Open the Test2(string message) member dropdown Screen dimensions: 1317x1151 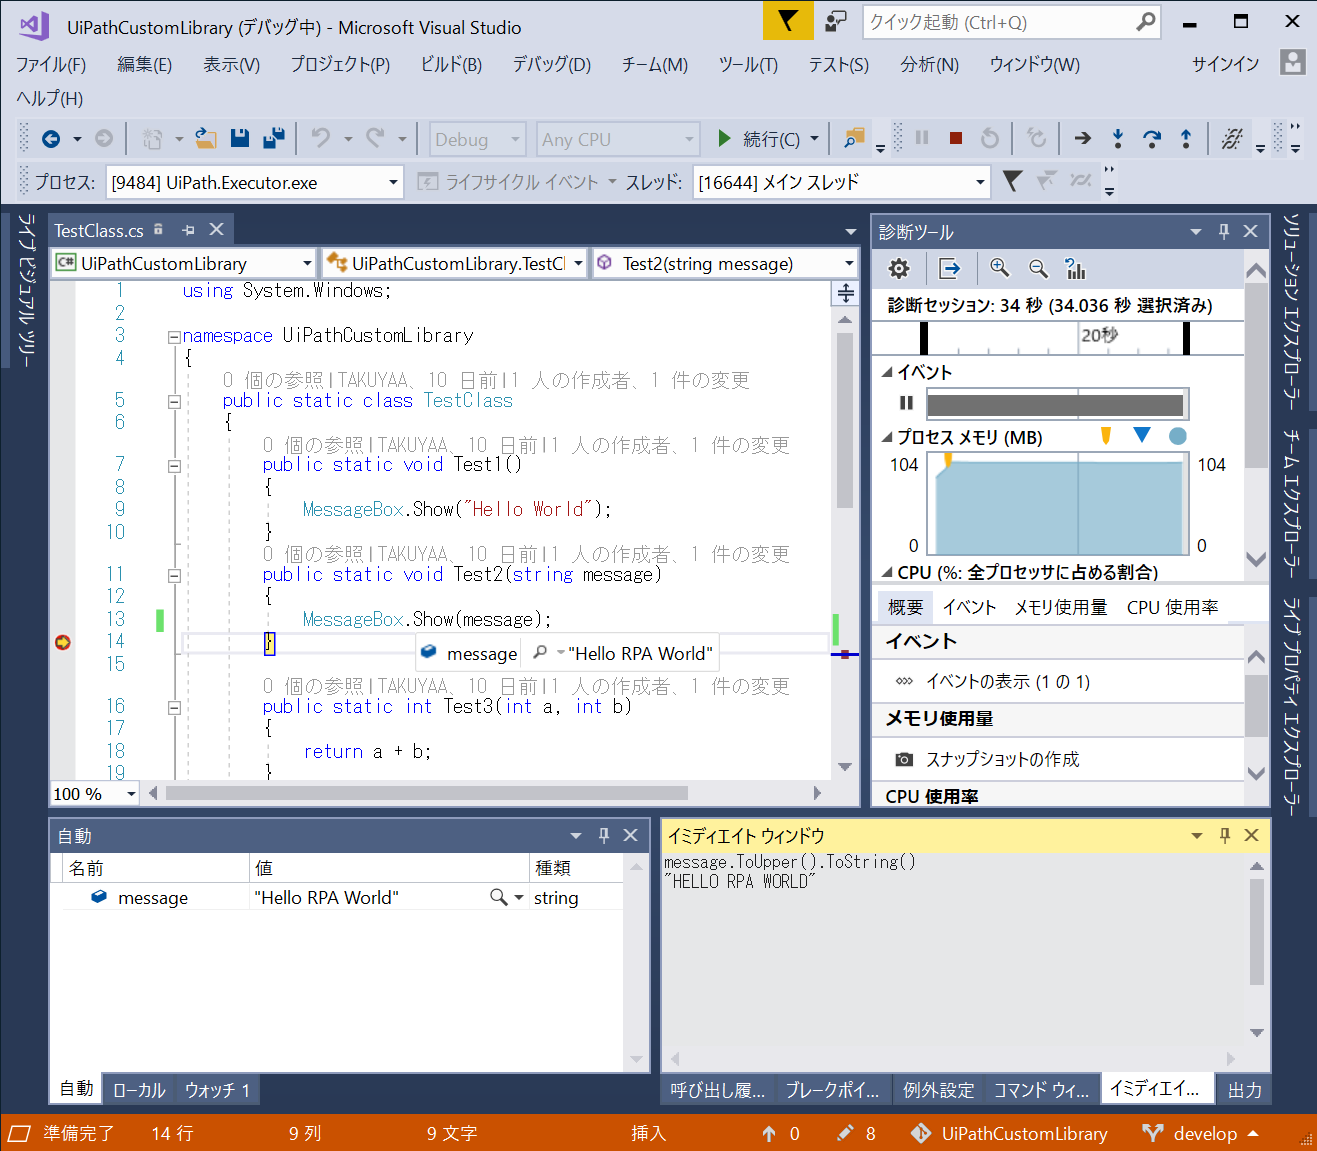click(x=849, y=263)
